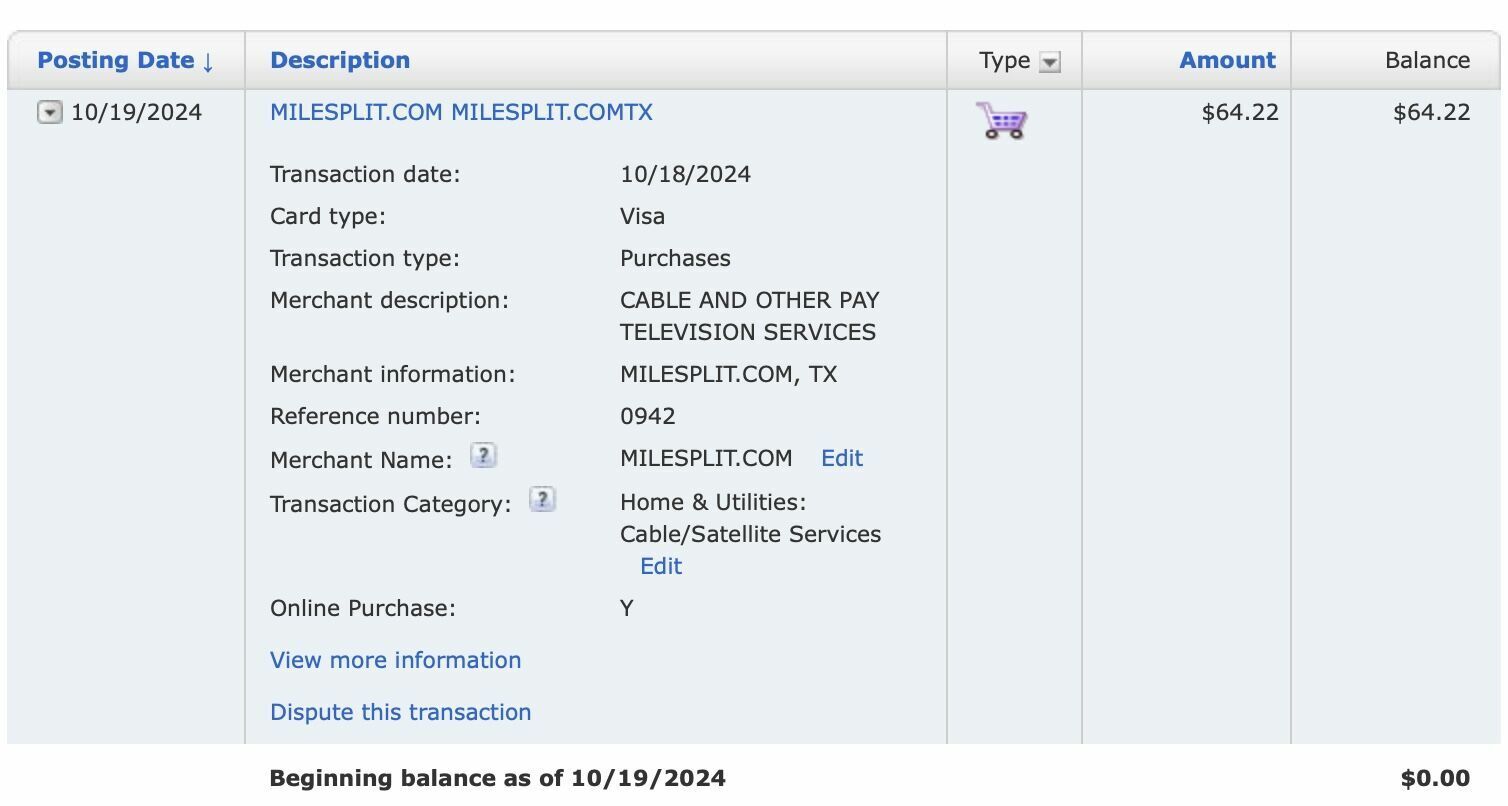
Task: Click the Beginning balance as of 10/19/2024 text
Action: (x=497, y=778)
